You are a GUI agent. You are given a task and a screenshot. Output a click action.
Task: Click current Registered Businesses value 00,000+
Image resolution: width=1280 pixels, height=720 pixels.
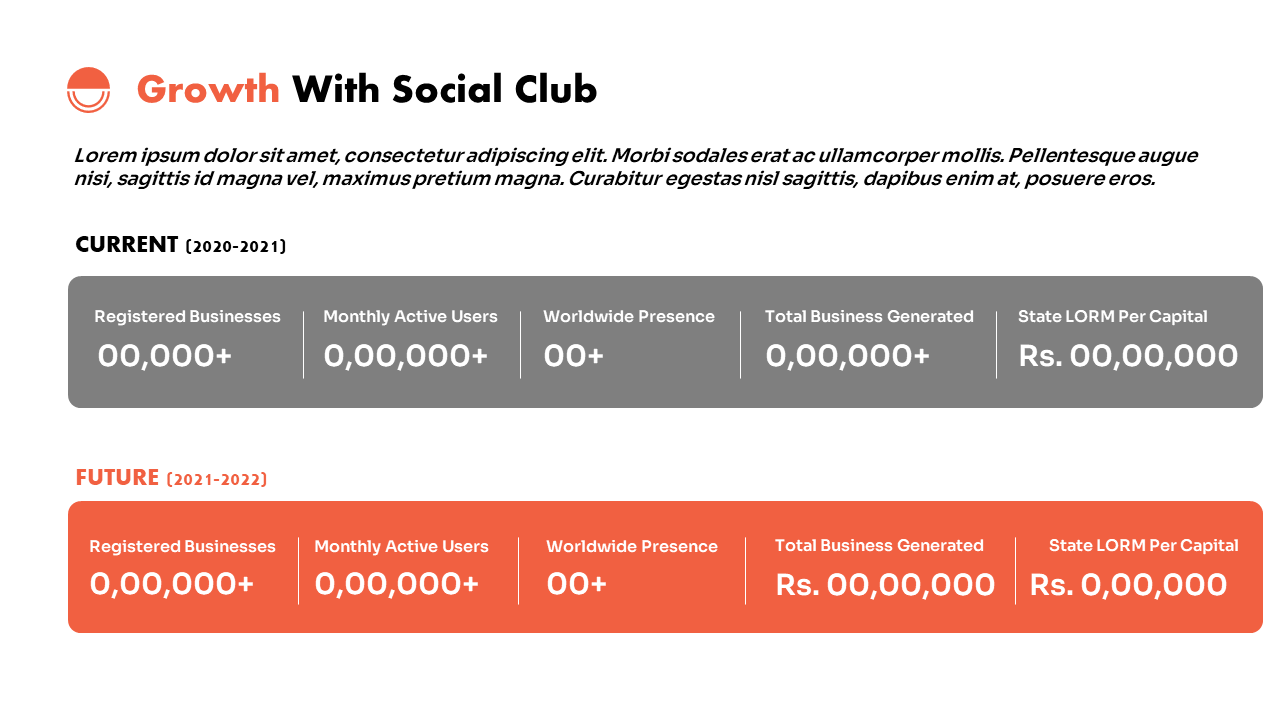pyautogui.click(x=165, y=356)
